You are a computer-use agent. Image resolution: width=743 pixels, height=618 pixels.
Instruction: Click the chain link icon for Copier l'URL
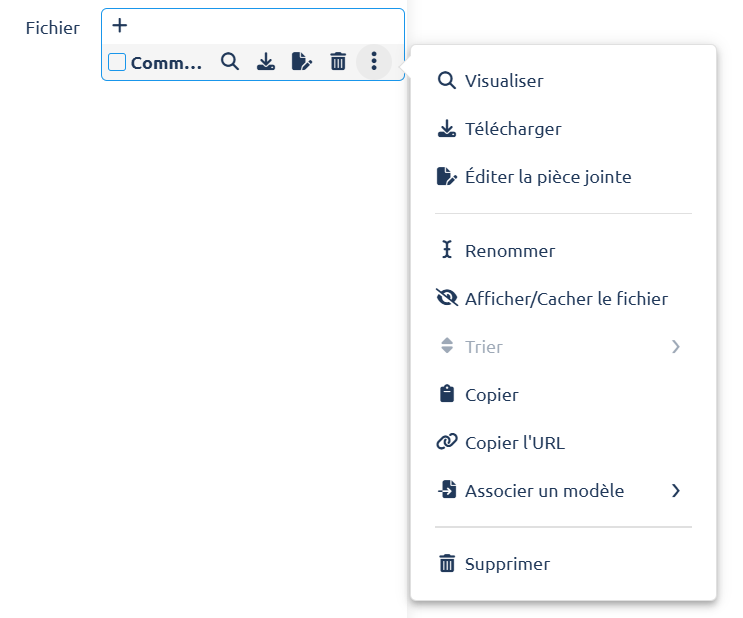[x=447, y=442]
